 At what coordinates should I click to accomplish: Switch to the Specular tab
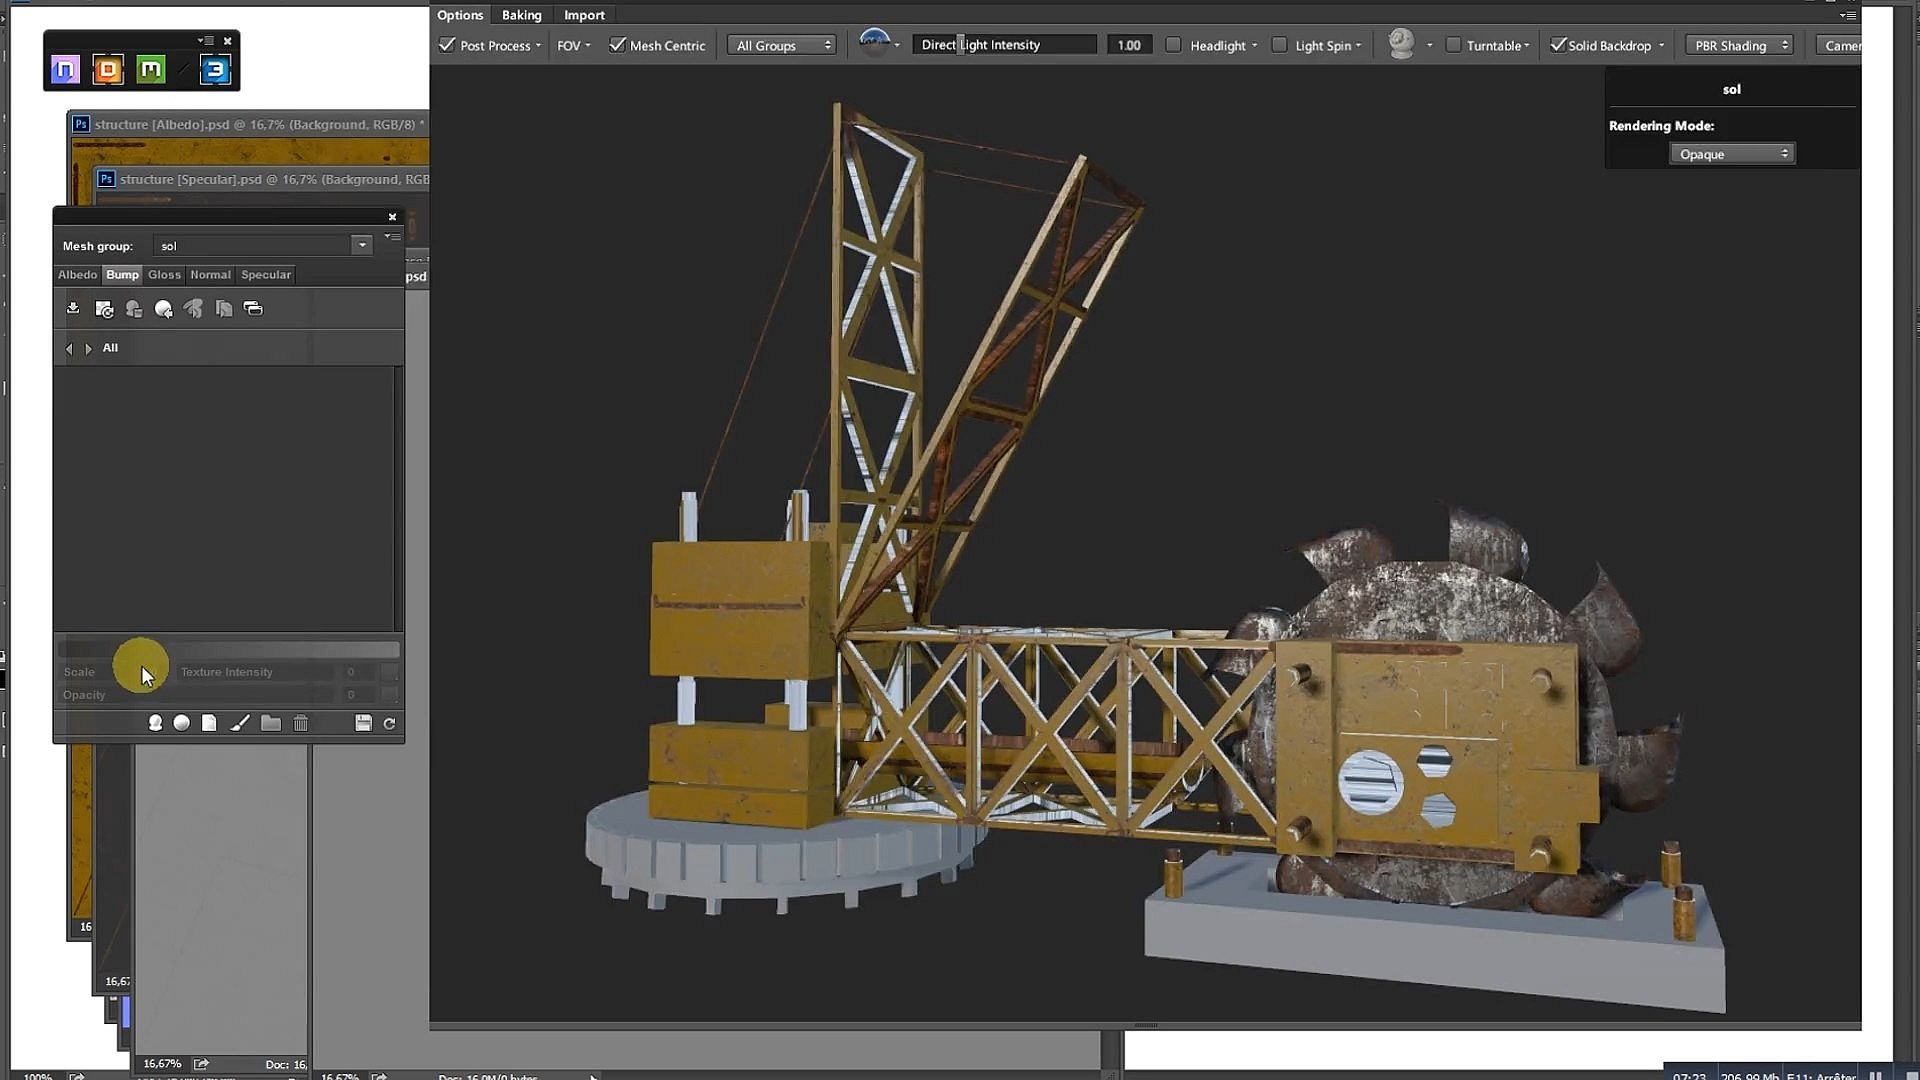(x=266, y=274)
